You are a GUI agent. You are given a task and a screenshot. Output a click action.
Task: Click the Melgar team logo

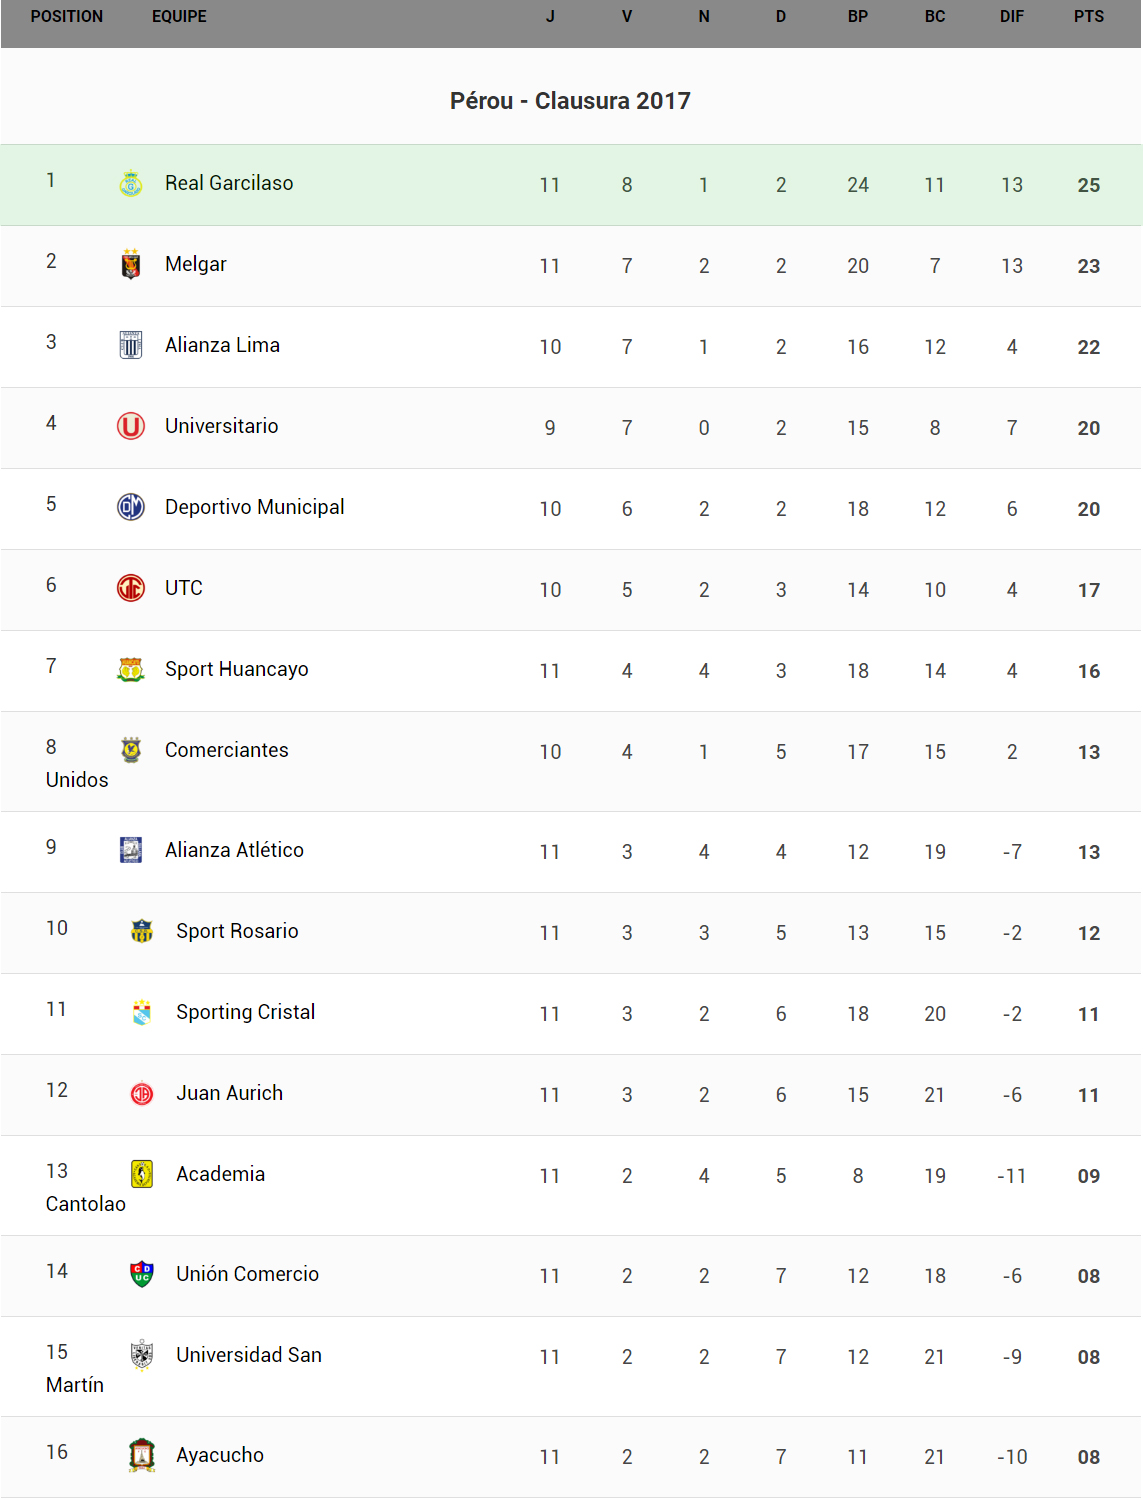[x=131, y=264]
